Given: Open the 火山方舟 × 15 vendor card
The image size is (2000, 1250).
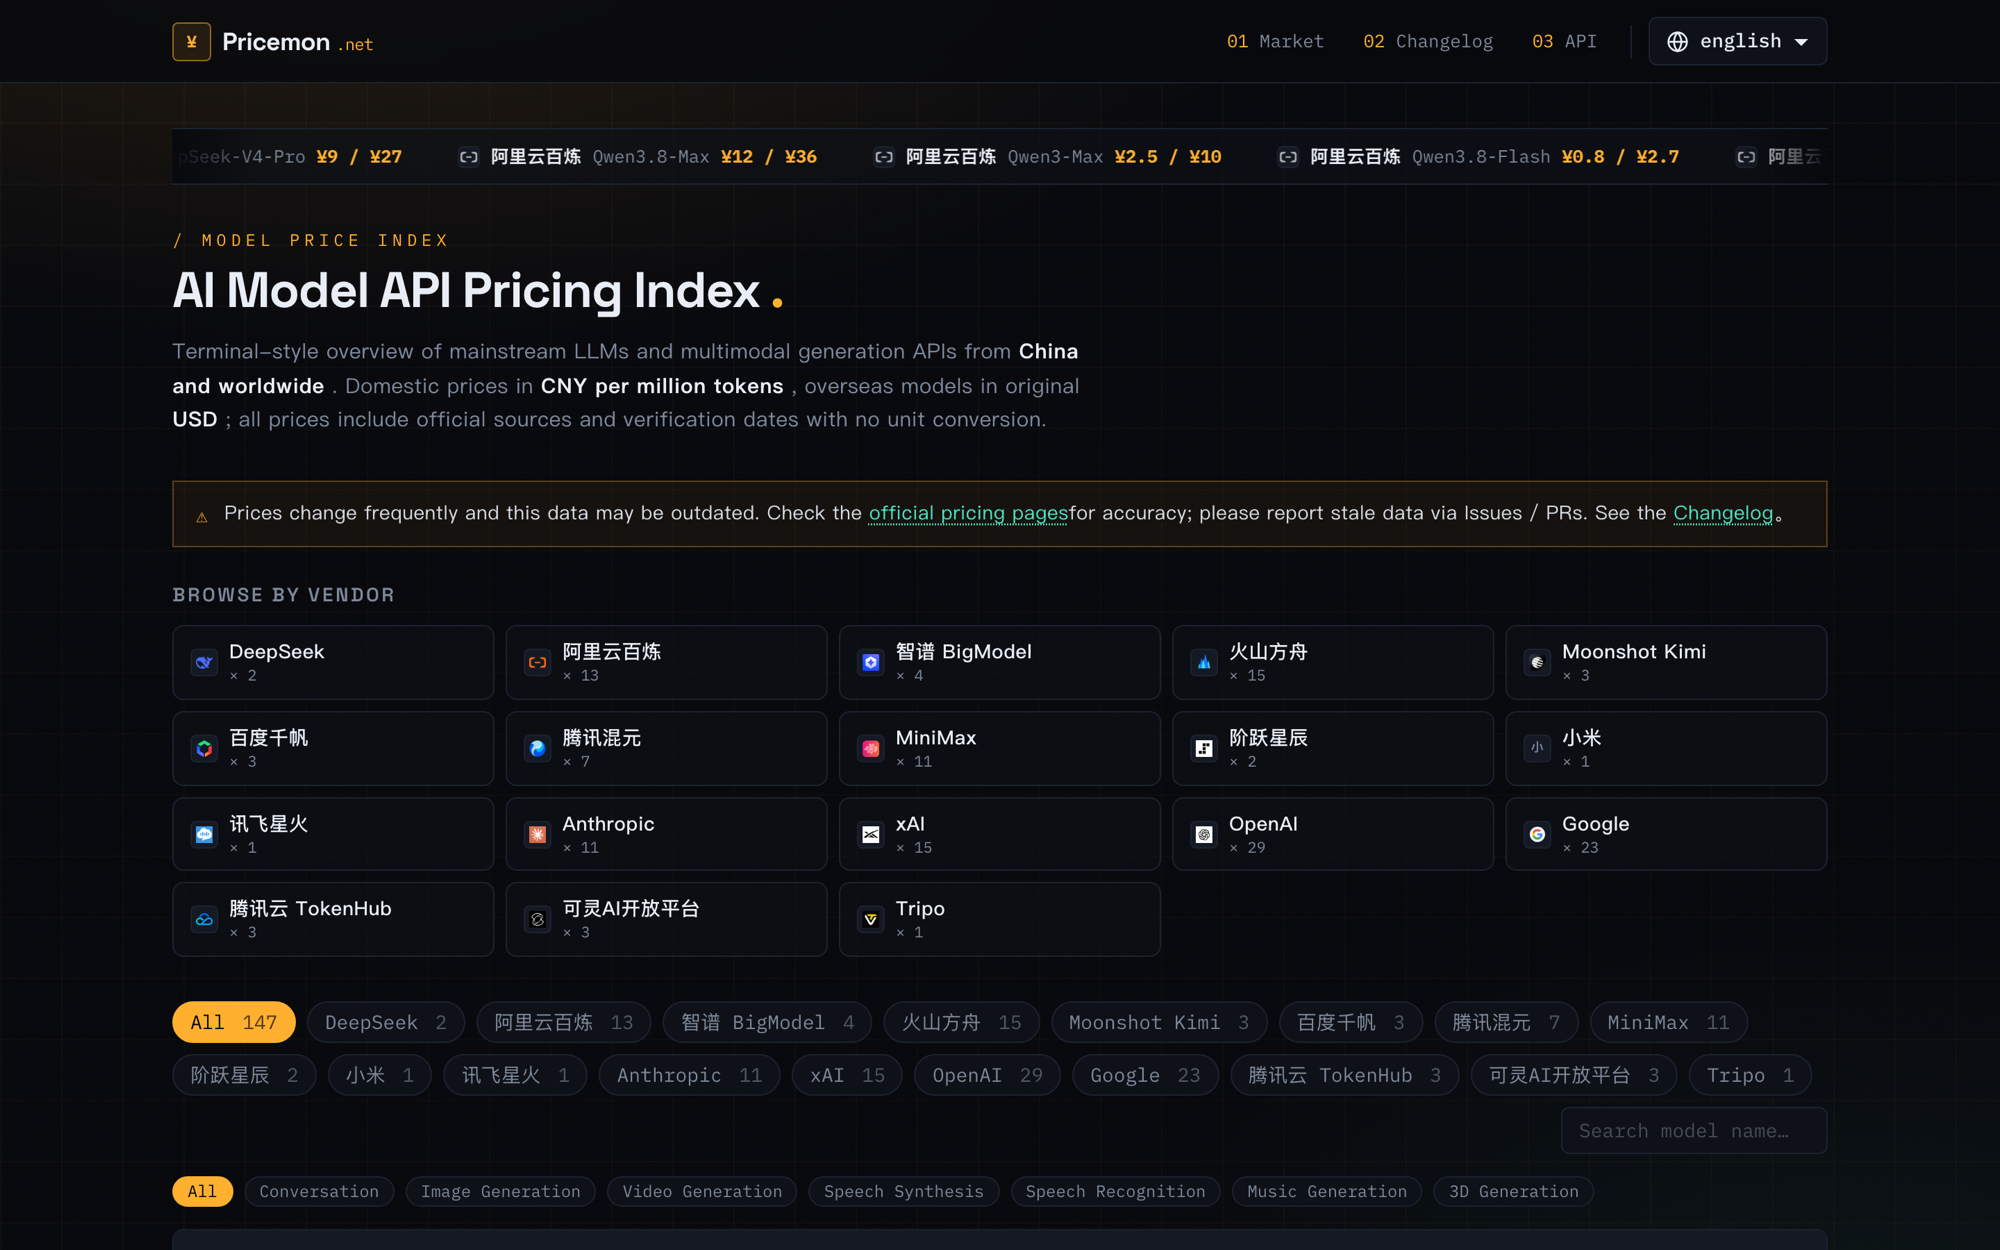Looking at the screenshot, I should [1333, 662].
